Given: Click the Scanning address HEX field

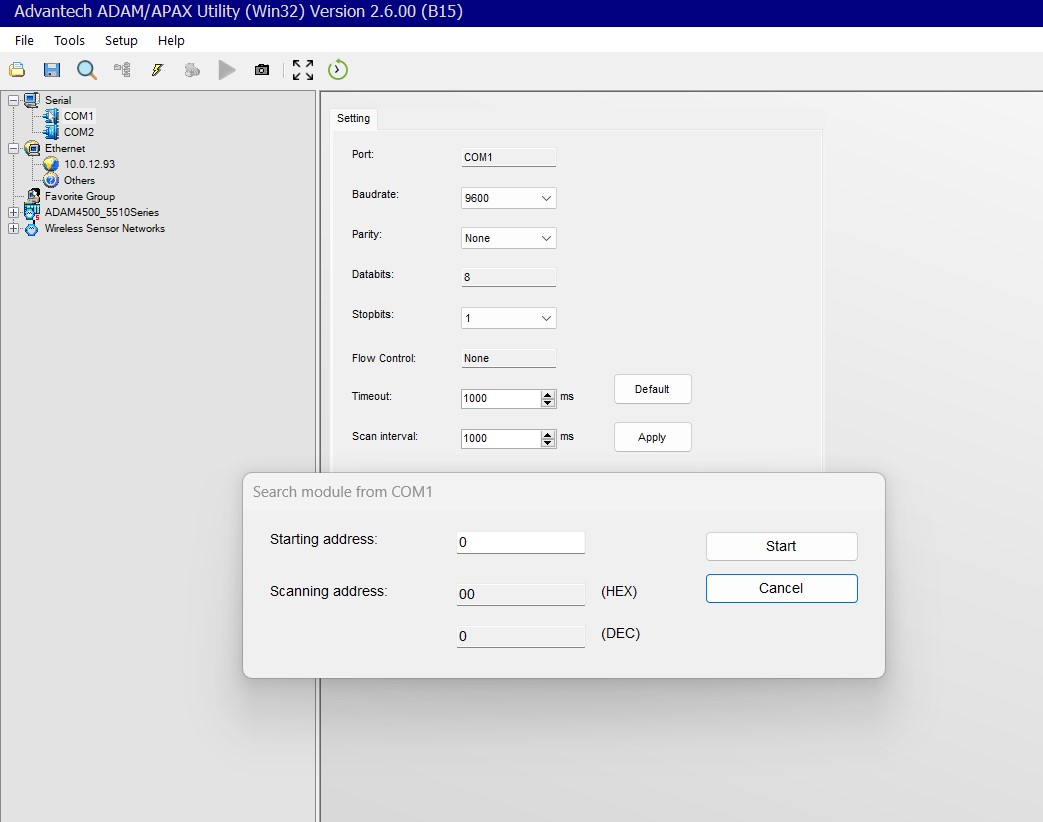Looking at the screenshot, I should [x=521, y=594].
